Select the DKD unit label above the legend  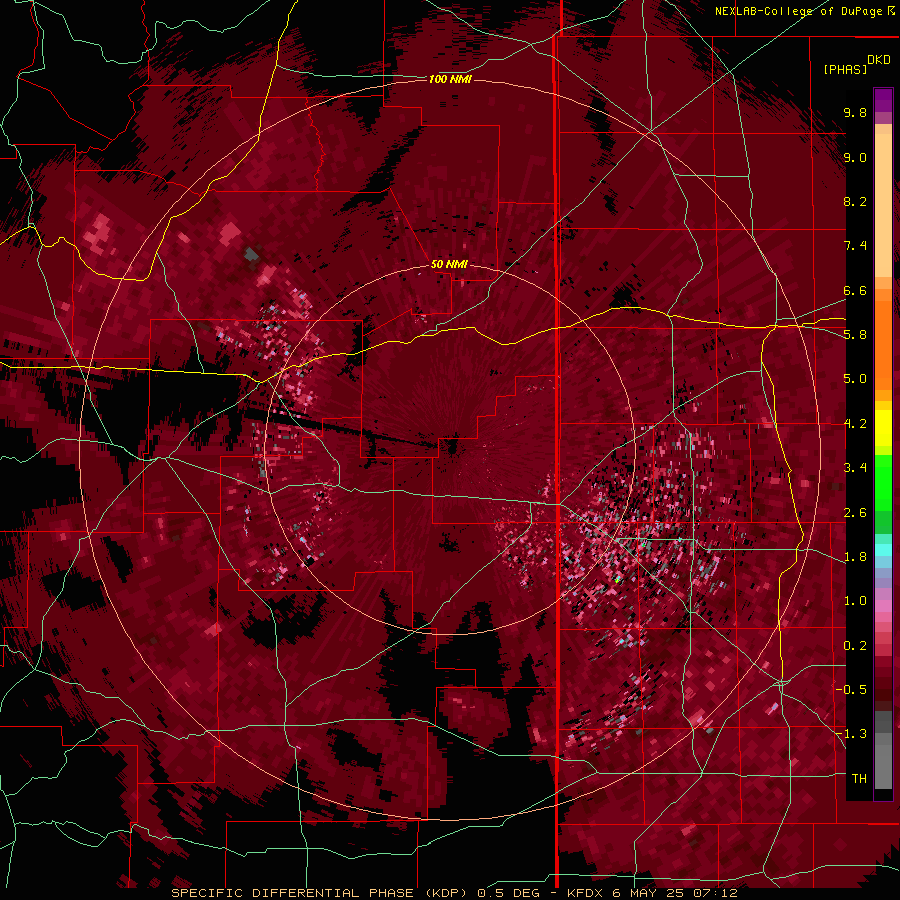click(x=879, y=60)
